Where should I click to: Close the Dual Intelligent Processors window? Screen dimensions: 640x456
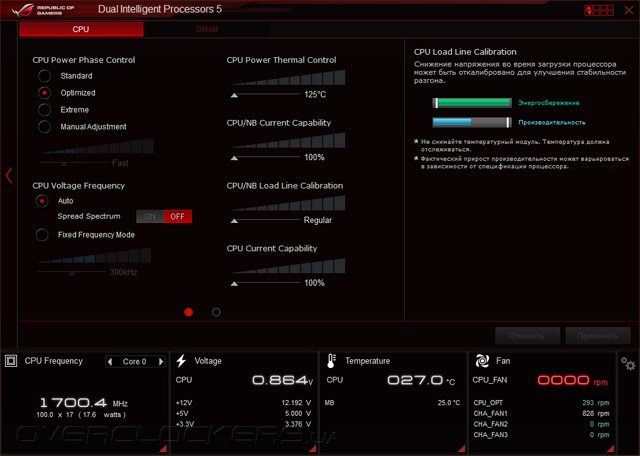629,10
